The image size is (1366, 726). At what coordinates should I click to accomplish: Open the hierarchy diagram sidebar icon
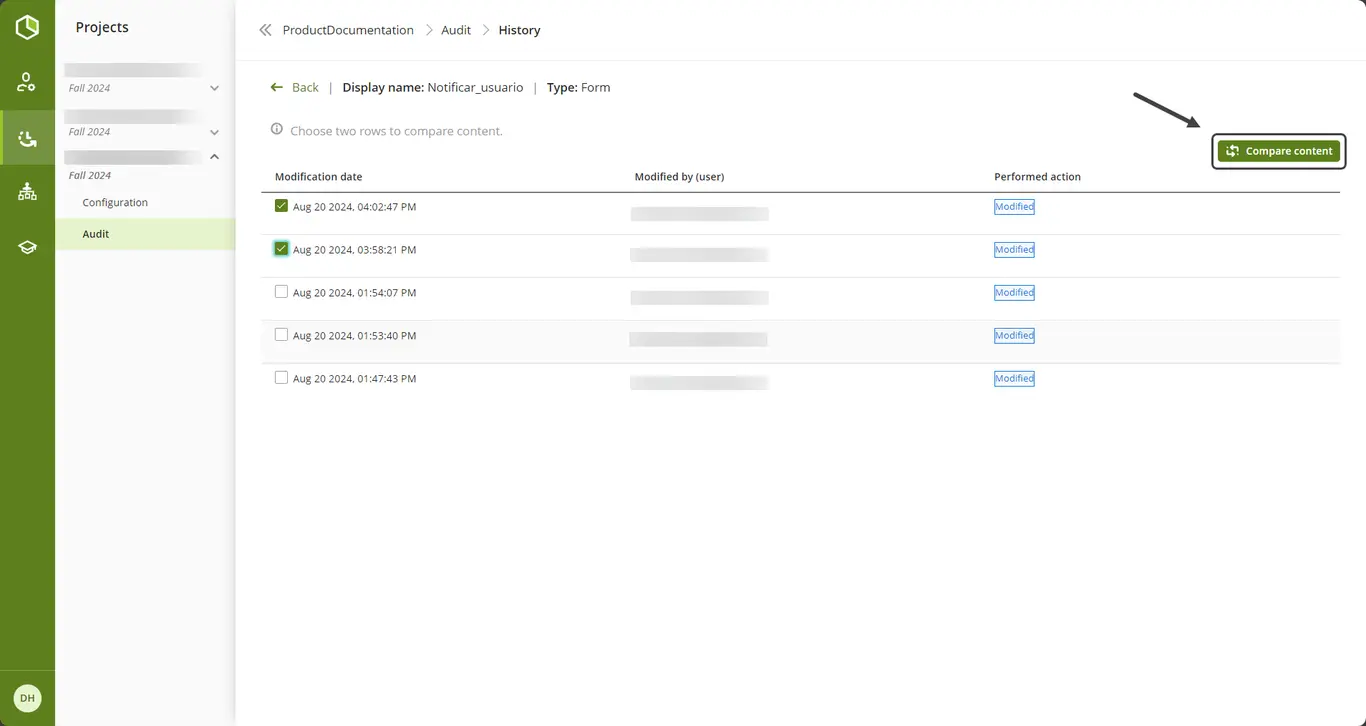(x=27, y=192)
